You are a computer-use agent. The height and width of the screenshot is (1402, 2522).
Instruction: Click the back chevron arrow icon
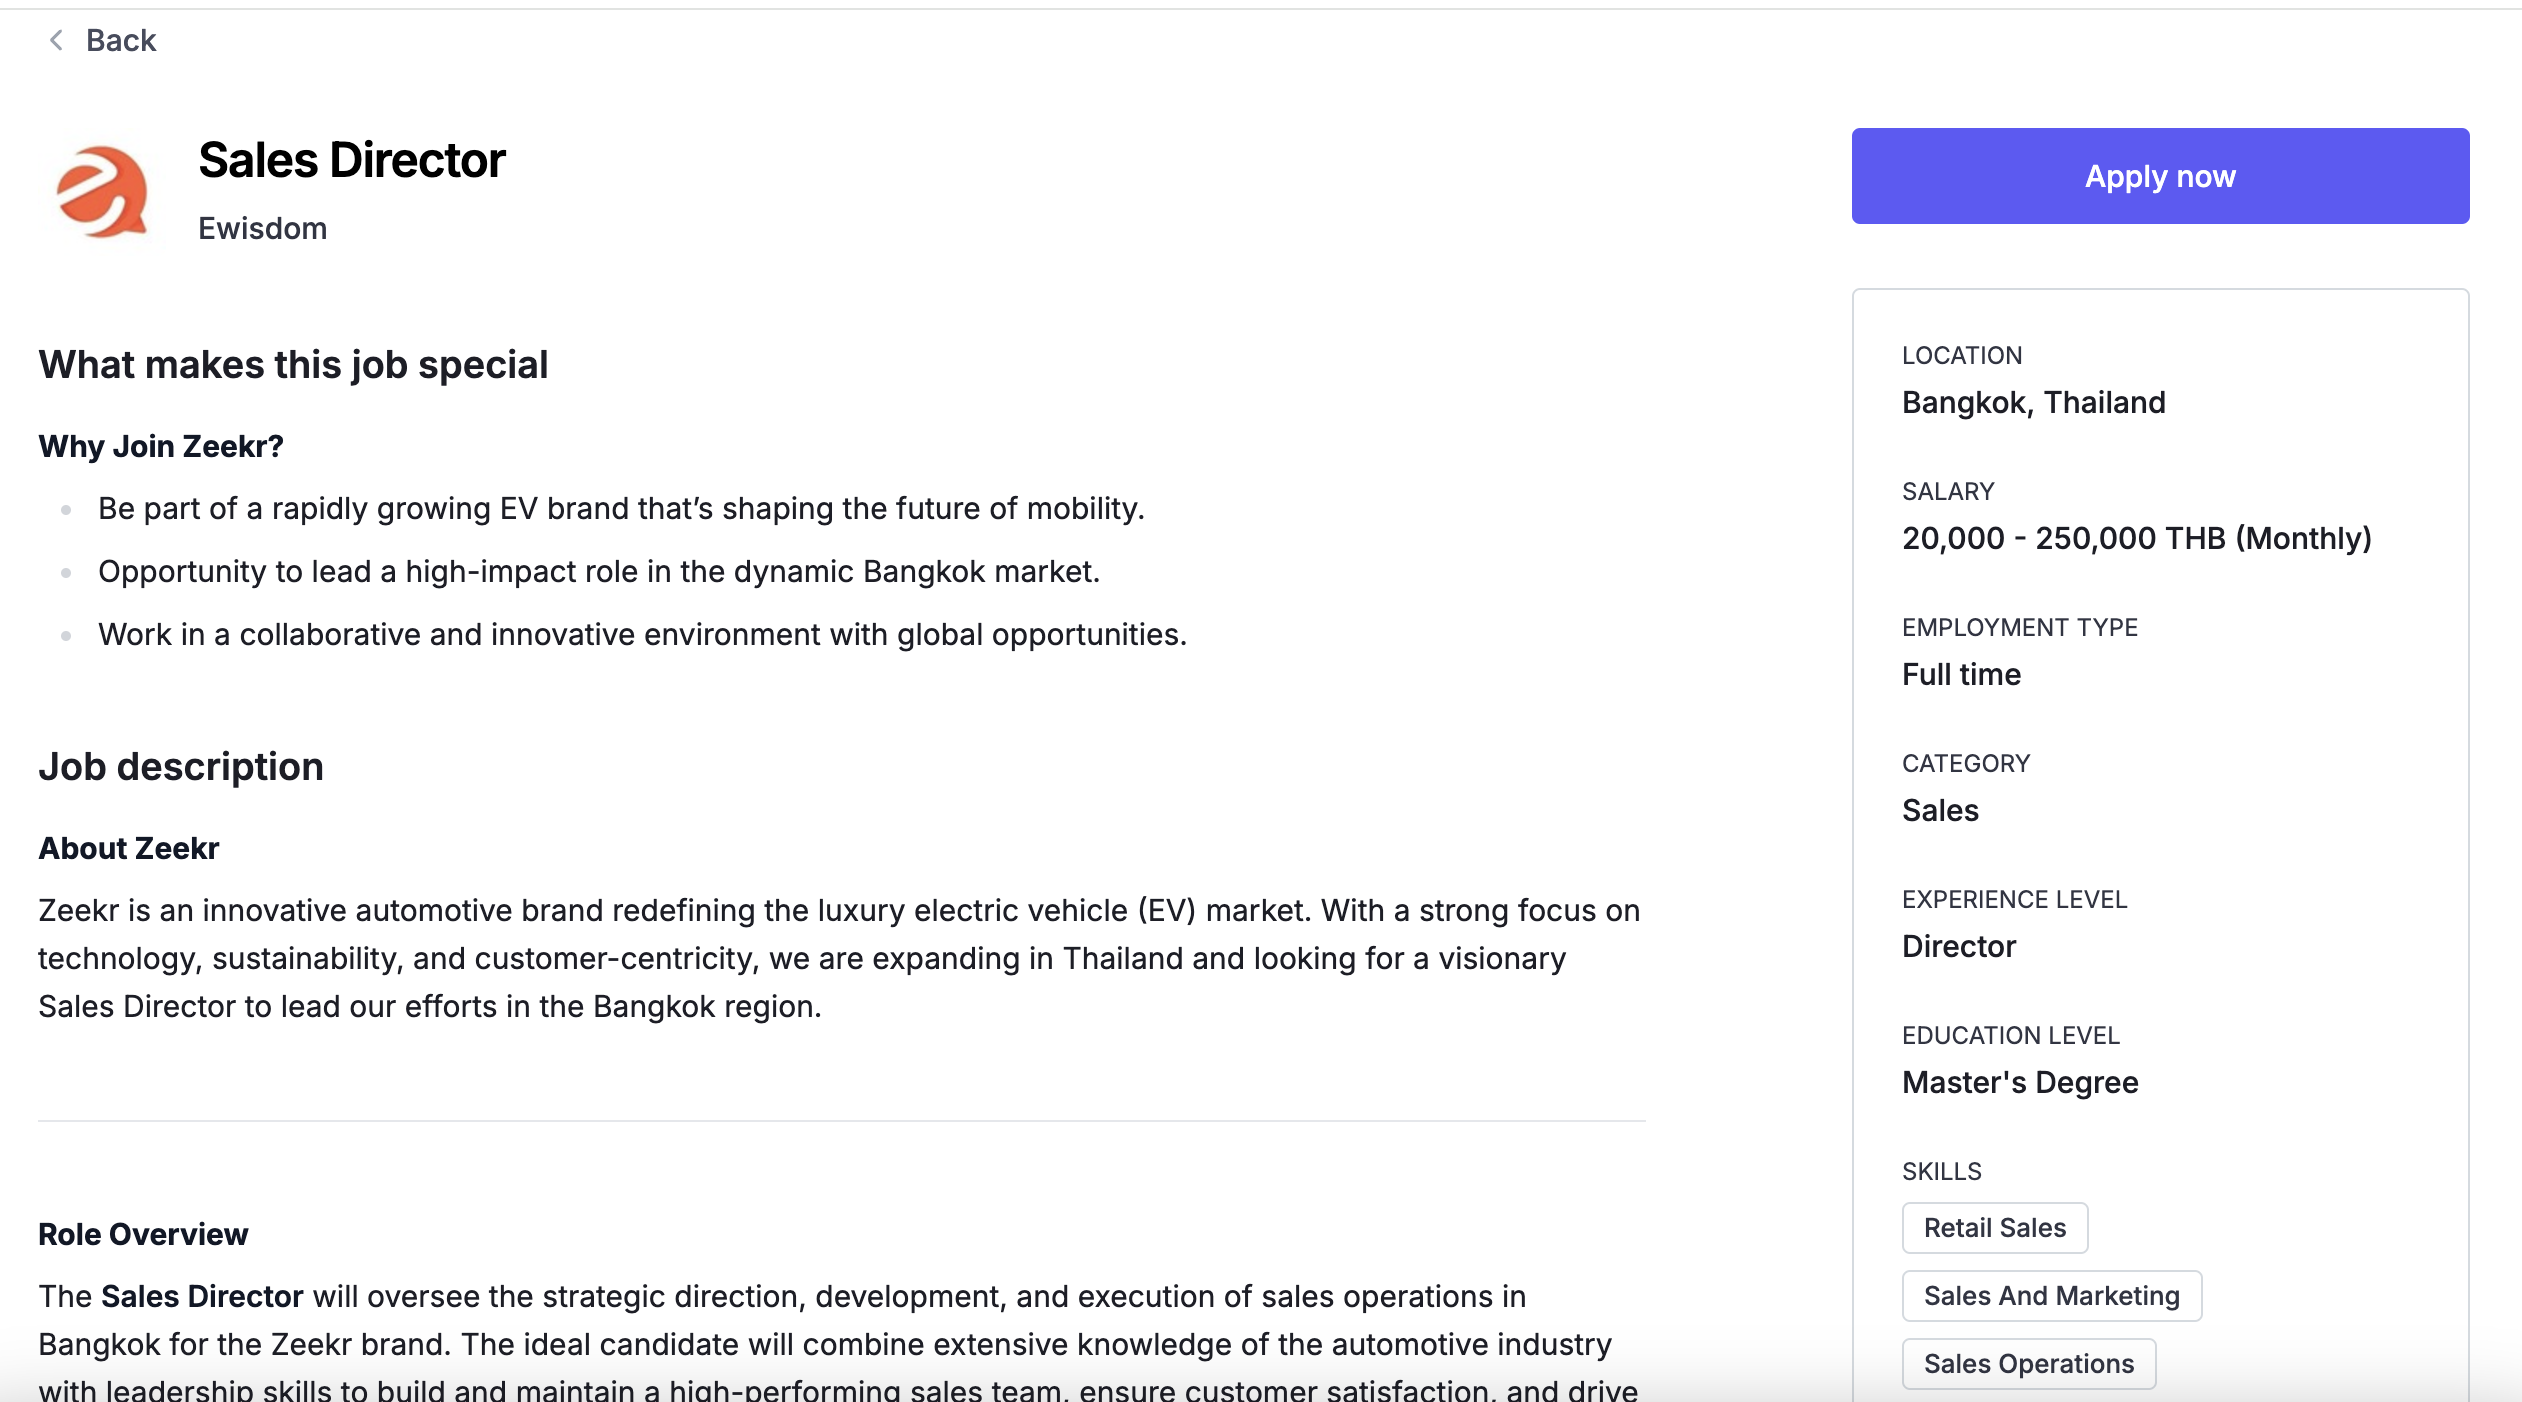tap(57, 40)
